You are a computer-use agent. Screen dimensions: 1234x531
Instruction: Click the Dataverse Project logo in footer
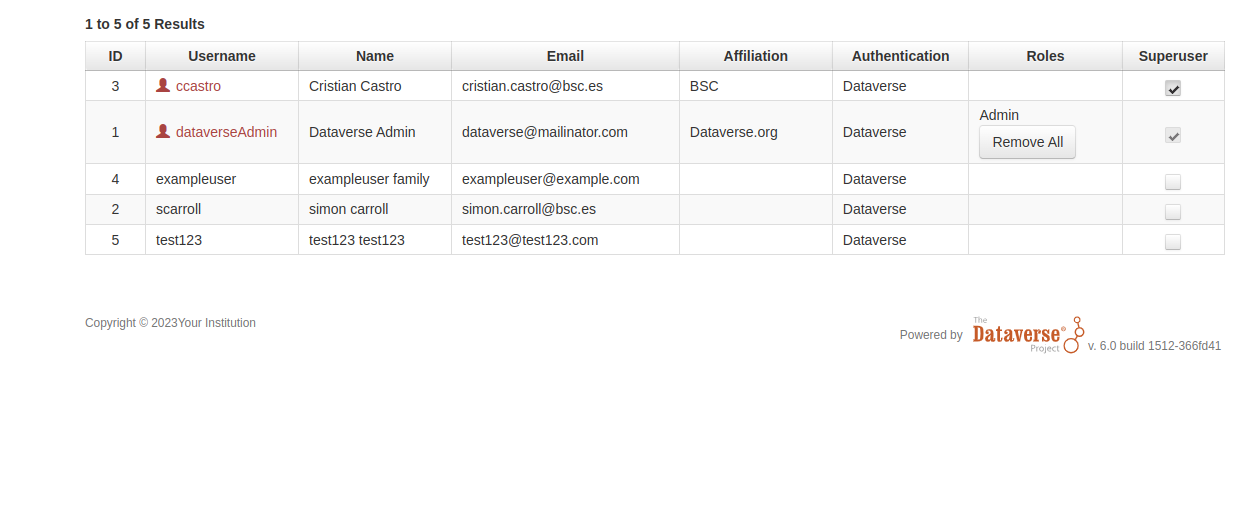[x=1028, y=335]
